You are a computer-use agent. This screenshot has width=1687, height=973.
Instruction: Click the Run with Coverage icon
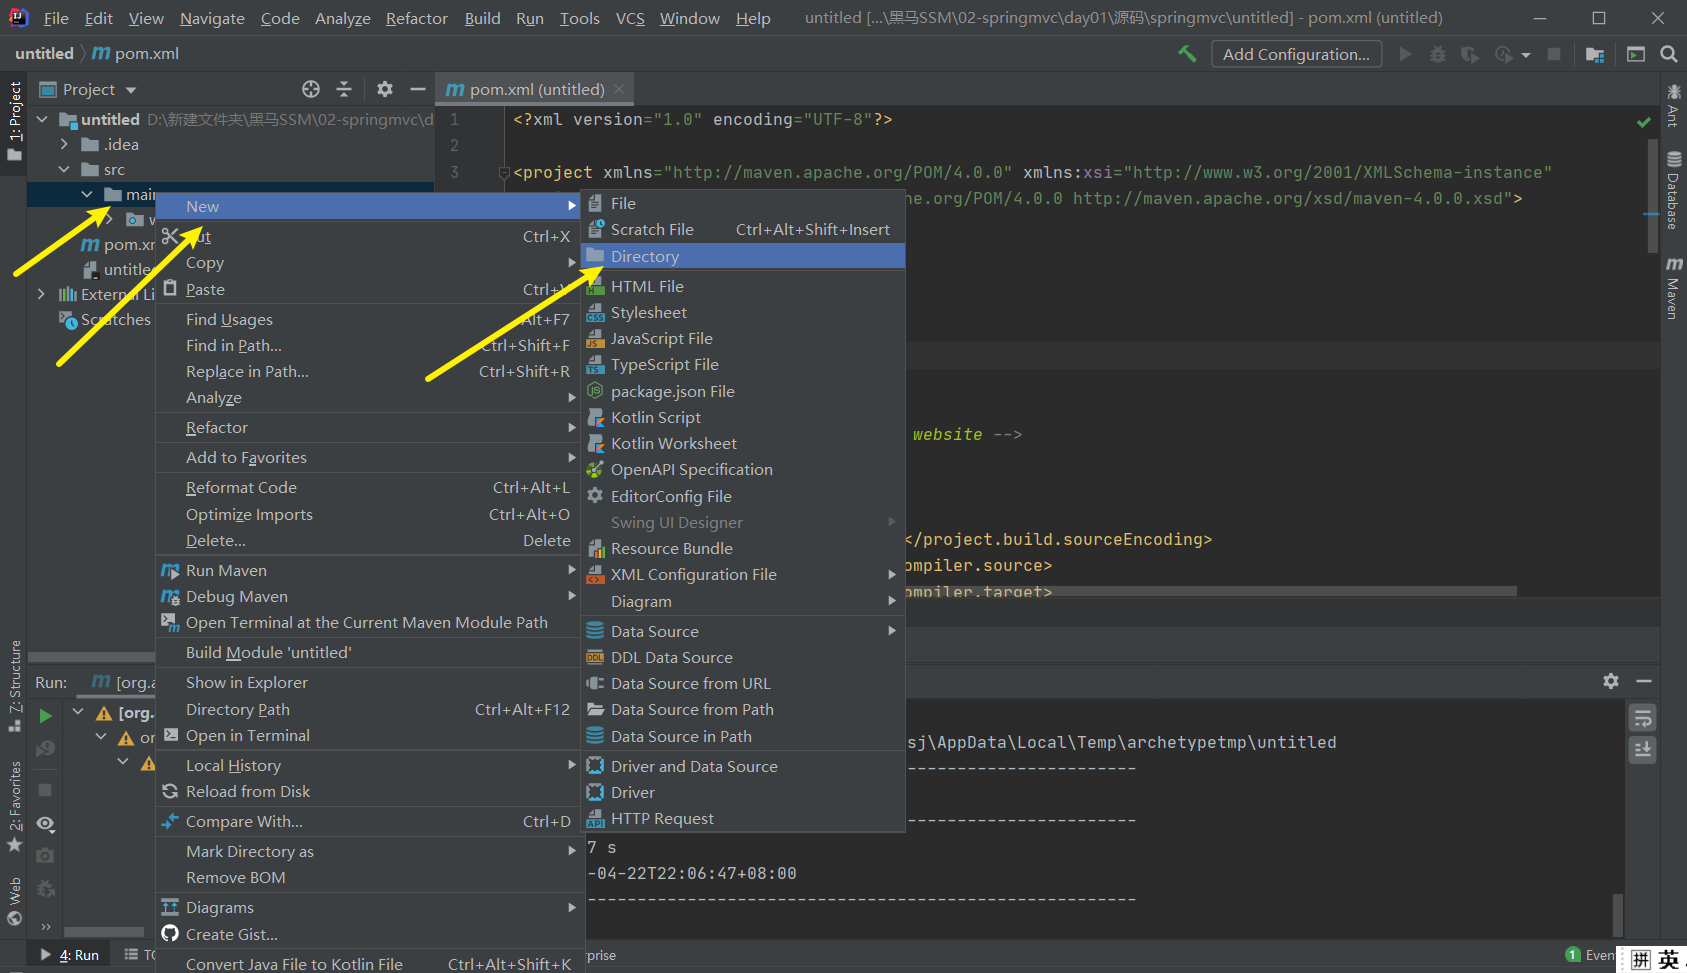(1470, 54)
